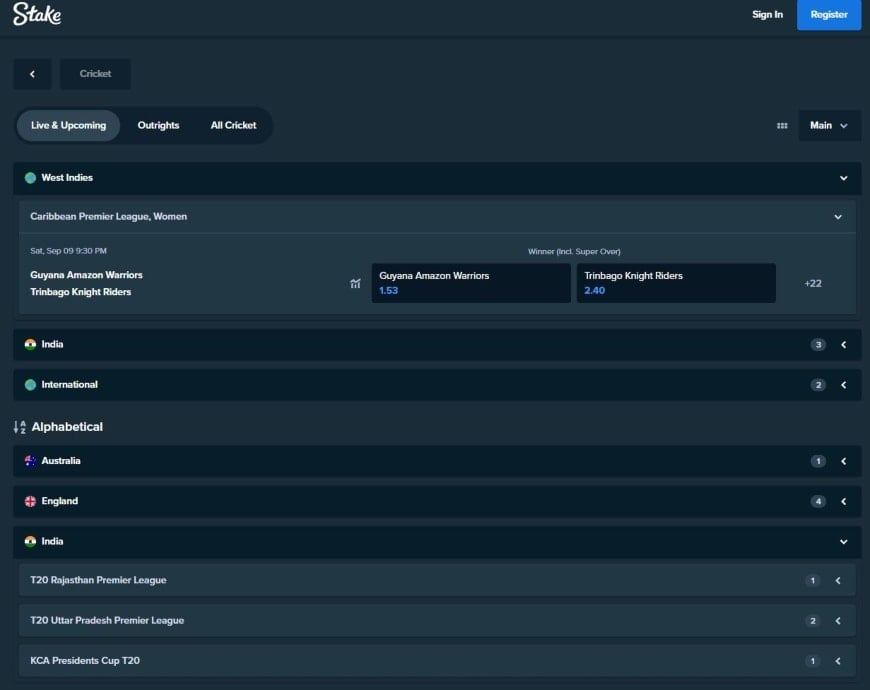Open match statistics via the chart icon
Viewport: 870px width, 690px height.
click(355, 284)
